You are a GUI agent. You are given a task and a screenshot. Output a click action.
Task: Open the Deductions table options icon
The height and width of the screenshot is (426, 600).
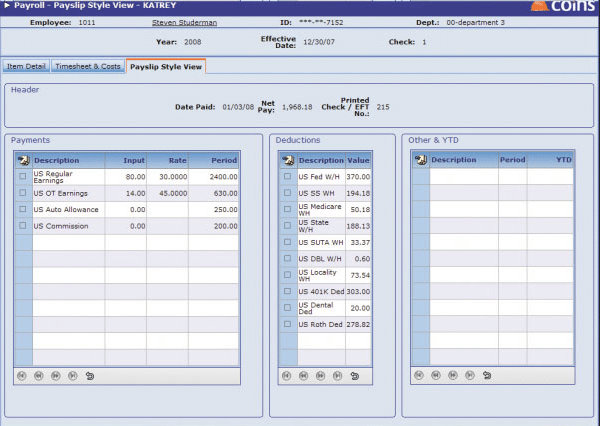point(288,160)
